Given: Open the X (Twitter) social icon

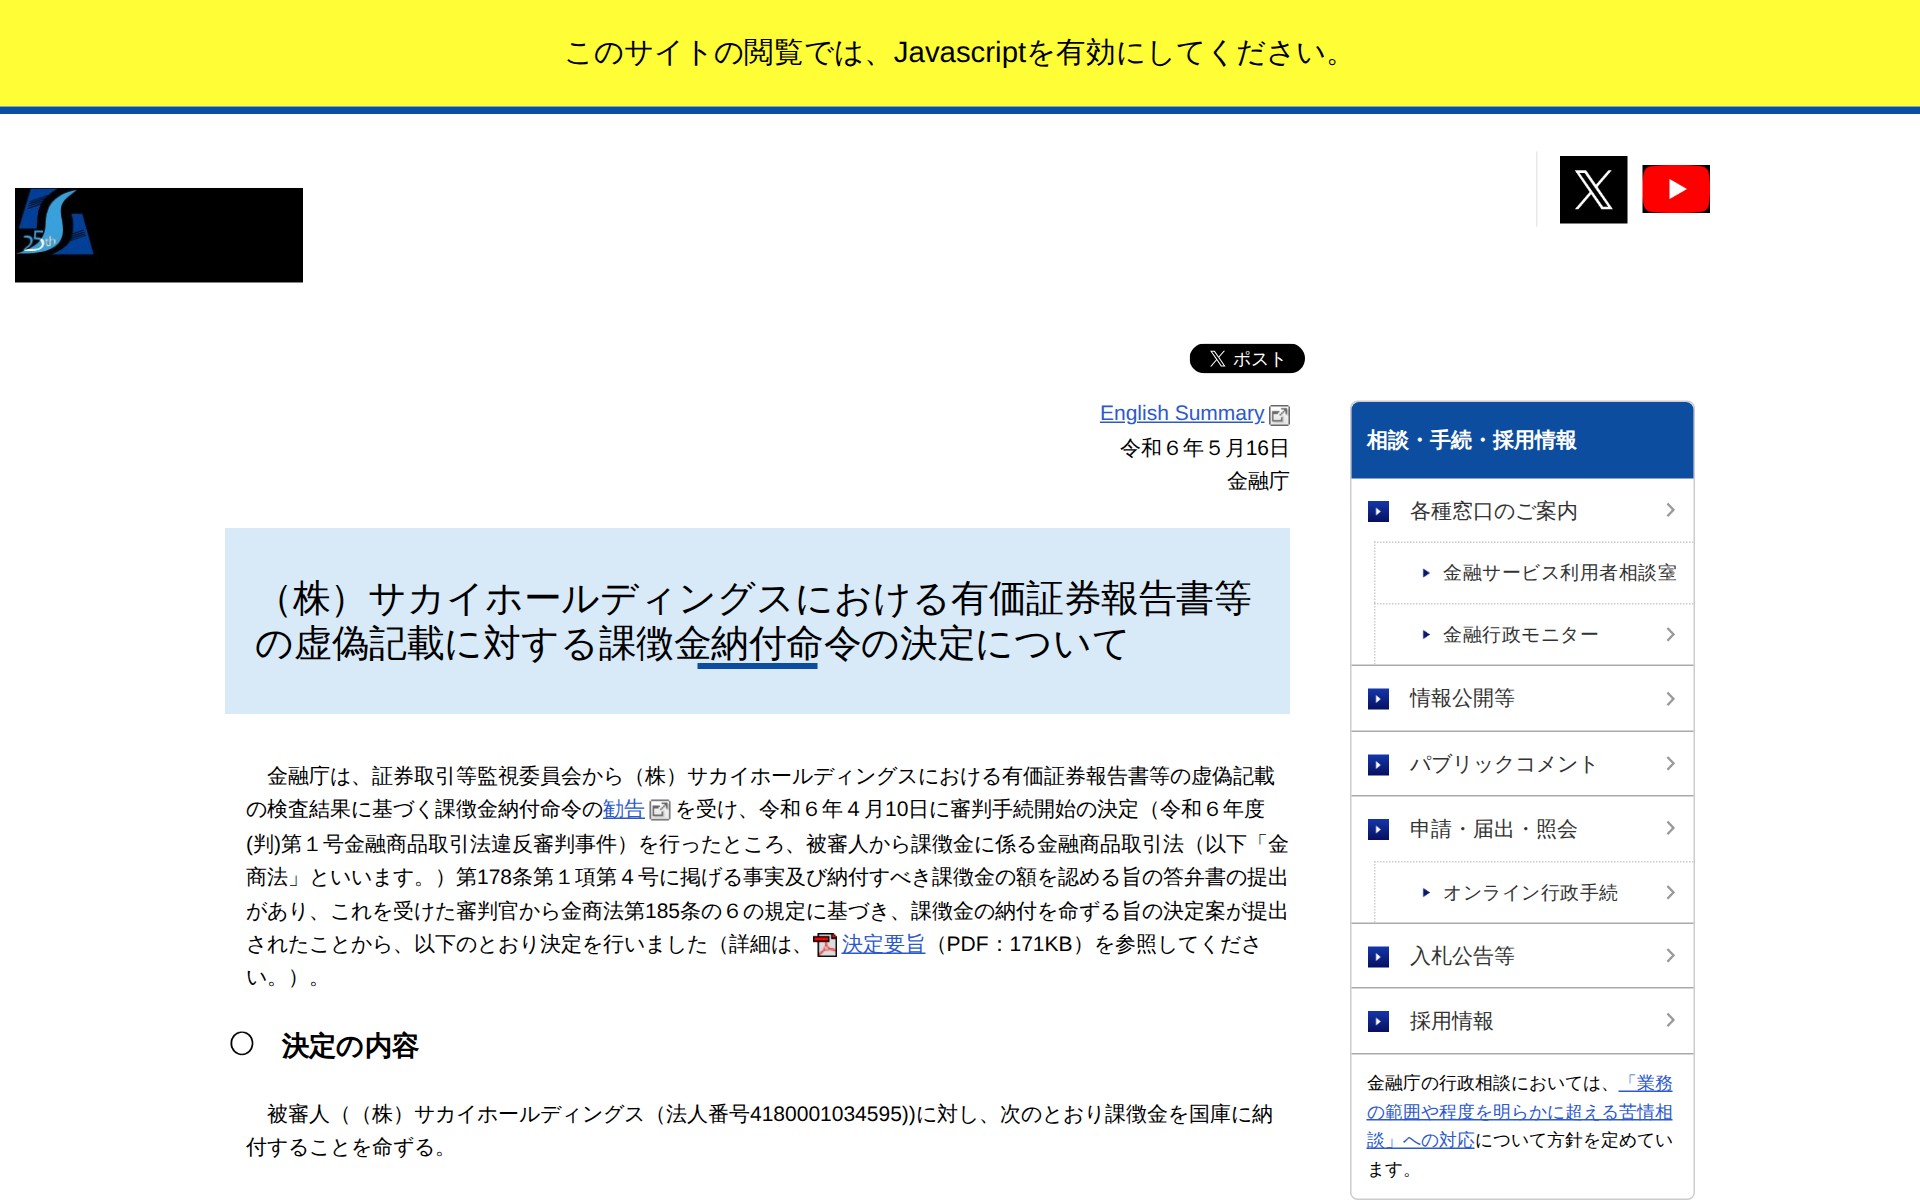Looking at the screenshot, I should pos(1593,190).
